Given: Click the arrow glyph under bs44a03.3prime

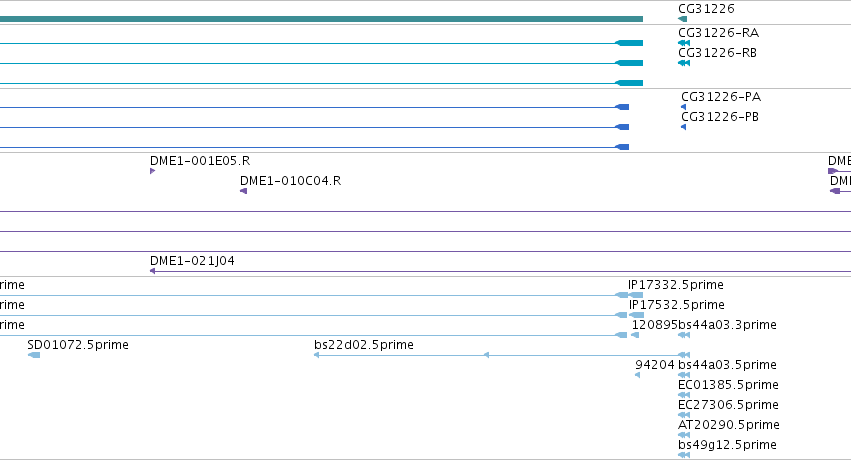Looking at the screenshot, I should coord(684,335).
